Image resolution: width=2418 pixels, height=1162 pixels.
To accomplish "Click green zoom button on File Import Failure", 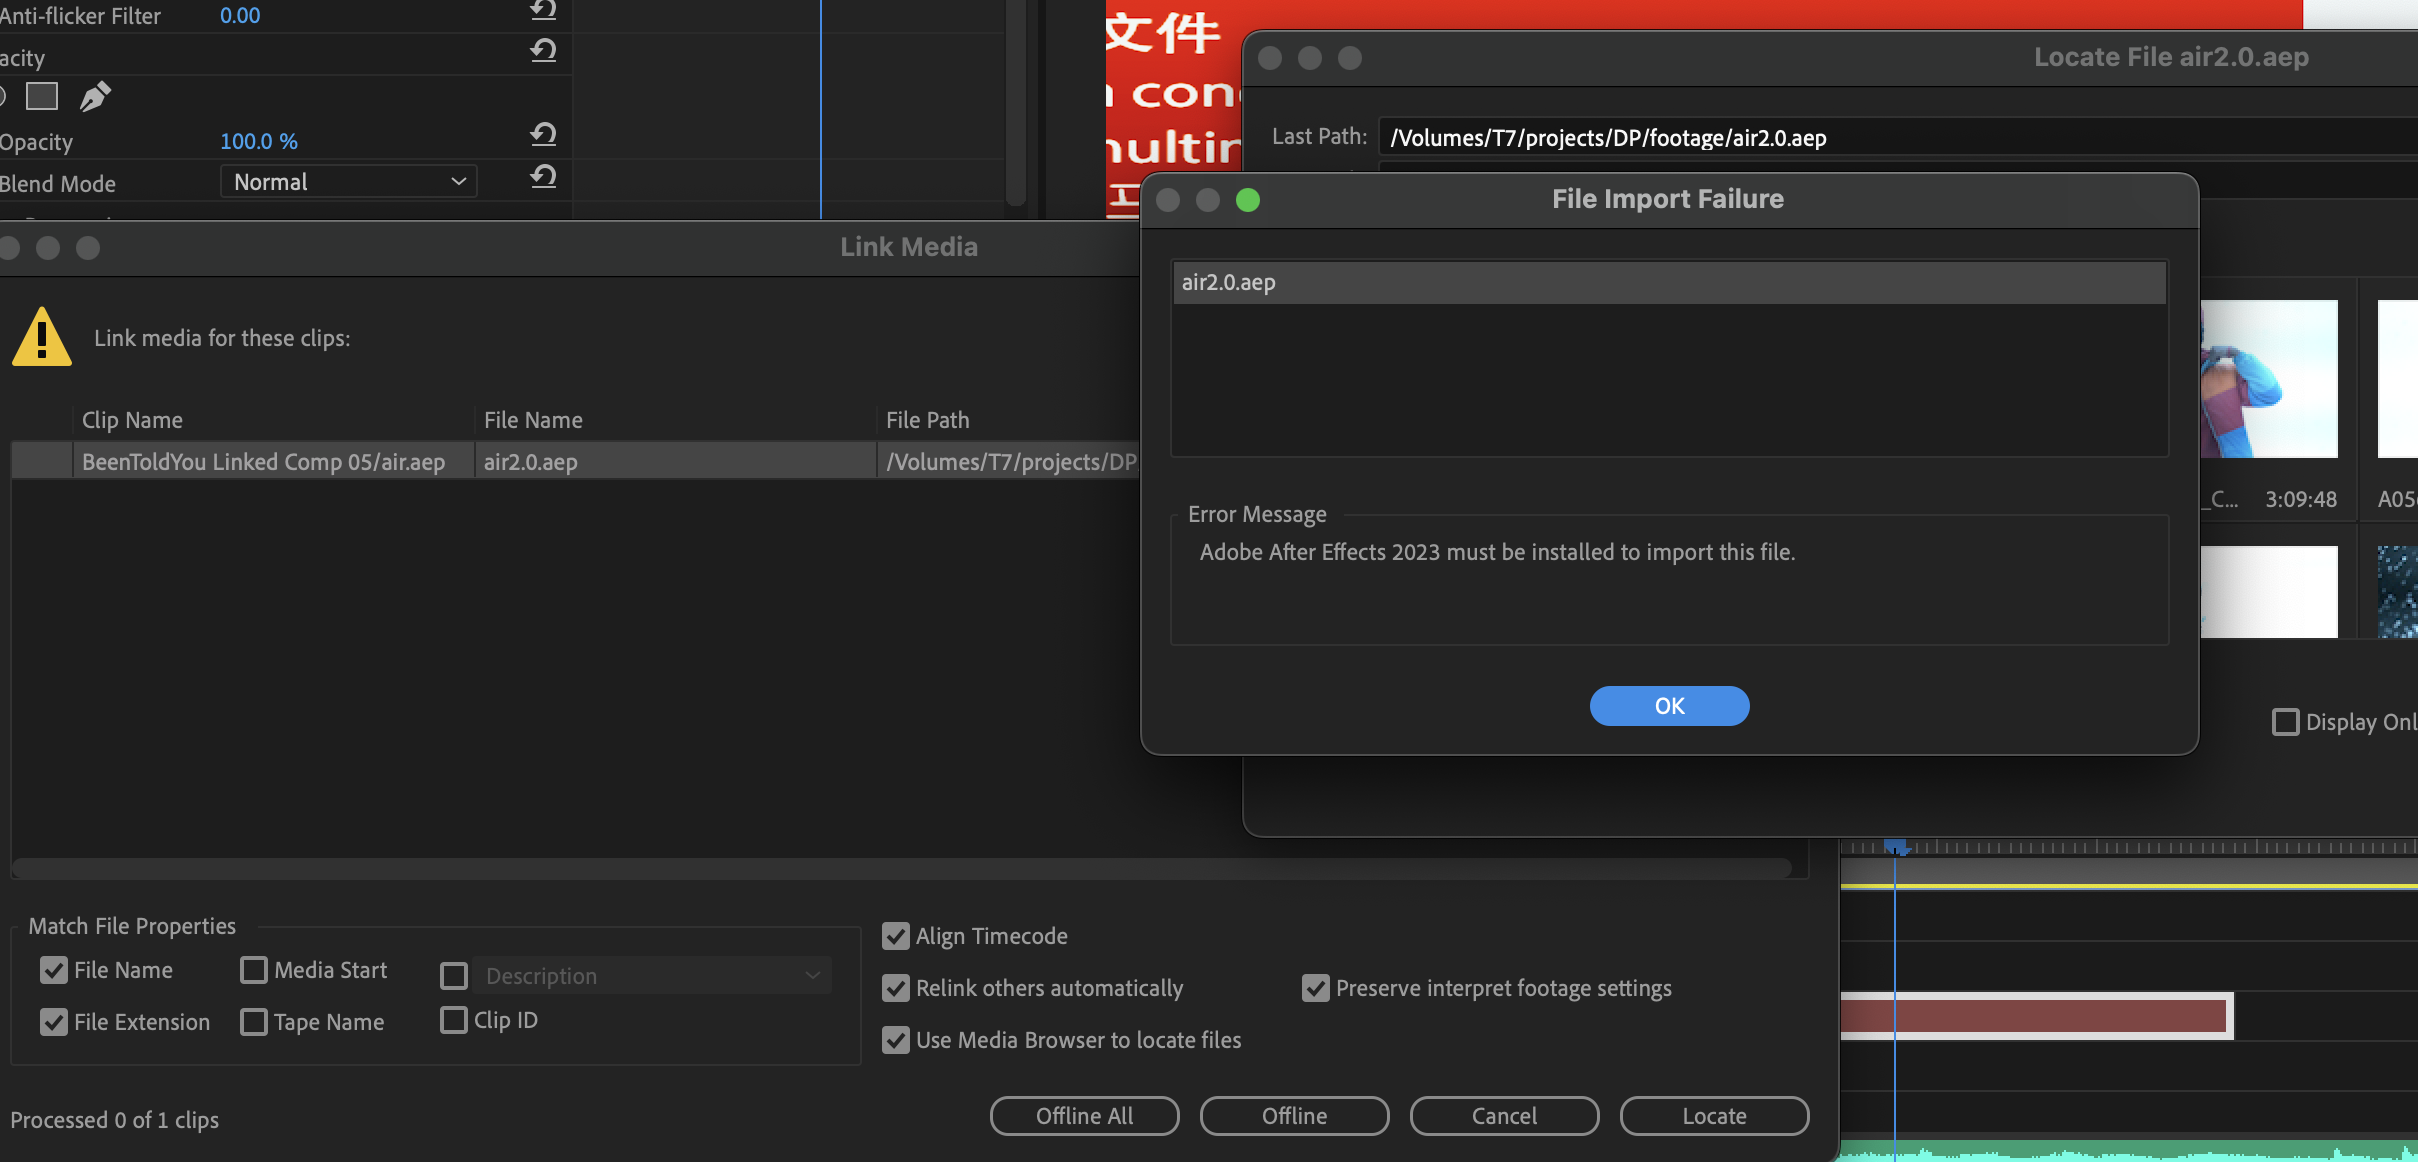I will (1247, 200).
